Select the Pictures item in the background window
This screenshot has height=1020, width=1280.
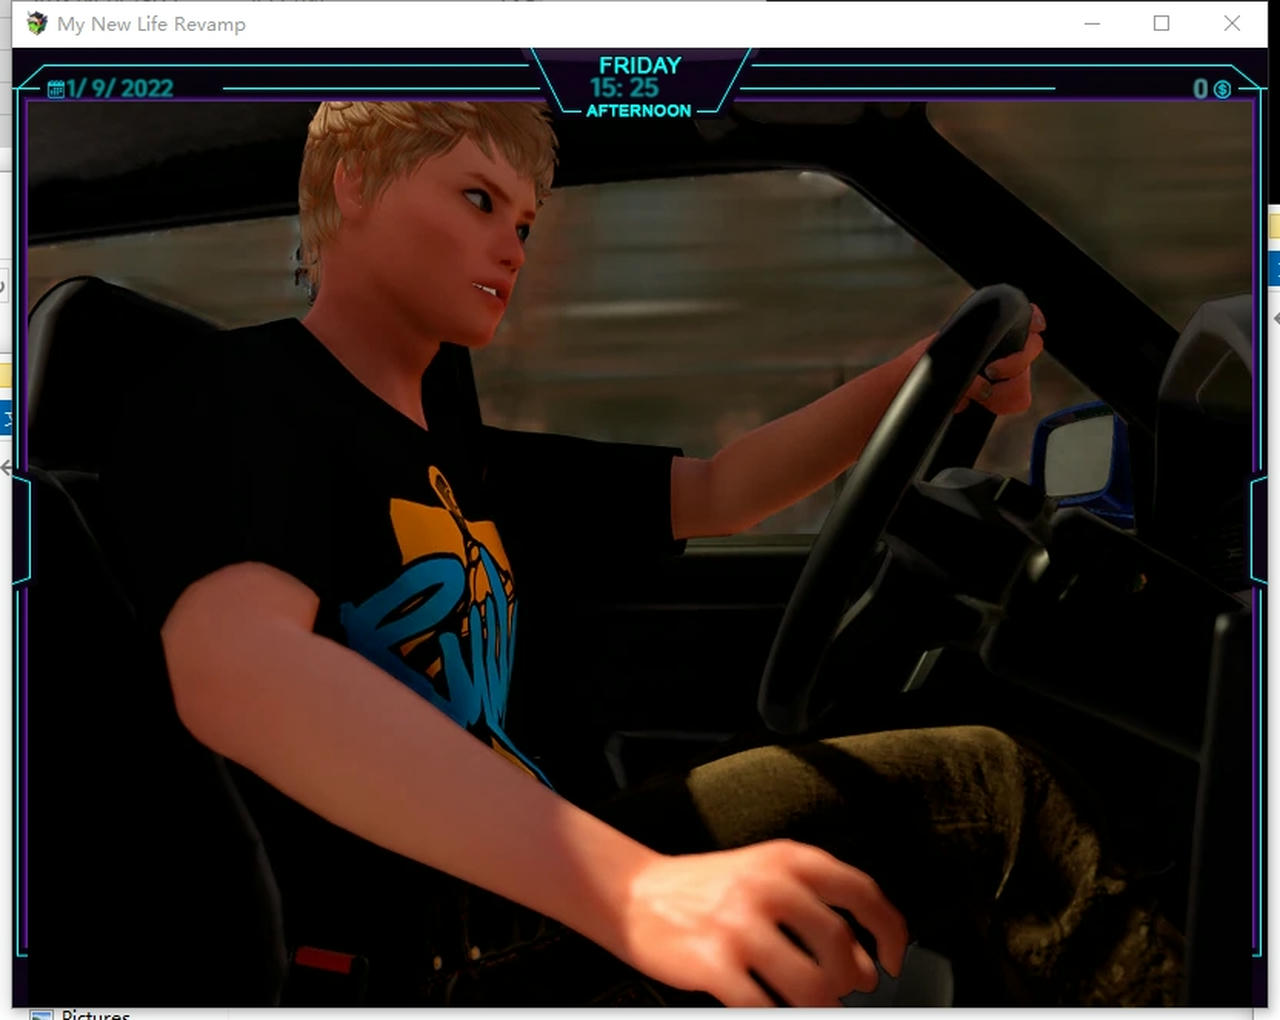pos(96,1014)
